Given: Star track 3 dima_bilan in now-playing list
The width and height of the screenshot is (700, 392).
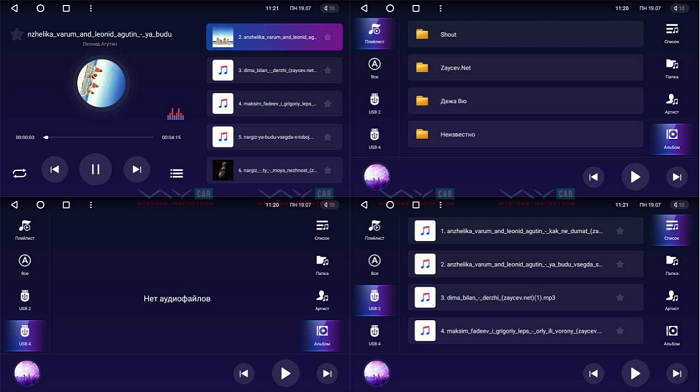Looking at the screenshot, I should [328, 70].
